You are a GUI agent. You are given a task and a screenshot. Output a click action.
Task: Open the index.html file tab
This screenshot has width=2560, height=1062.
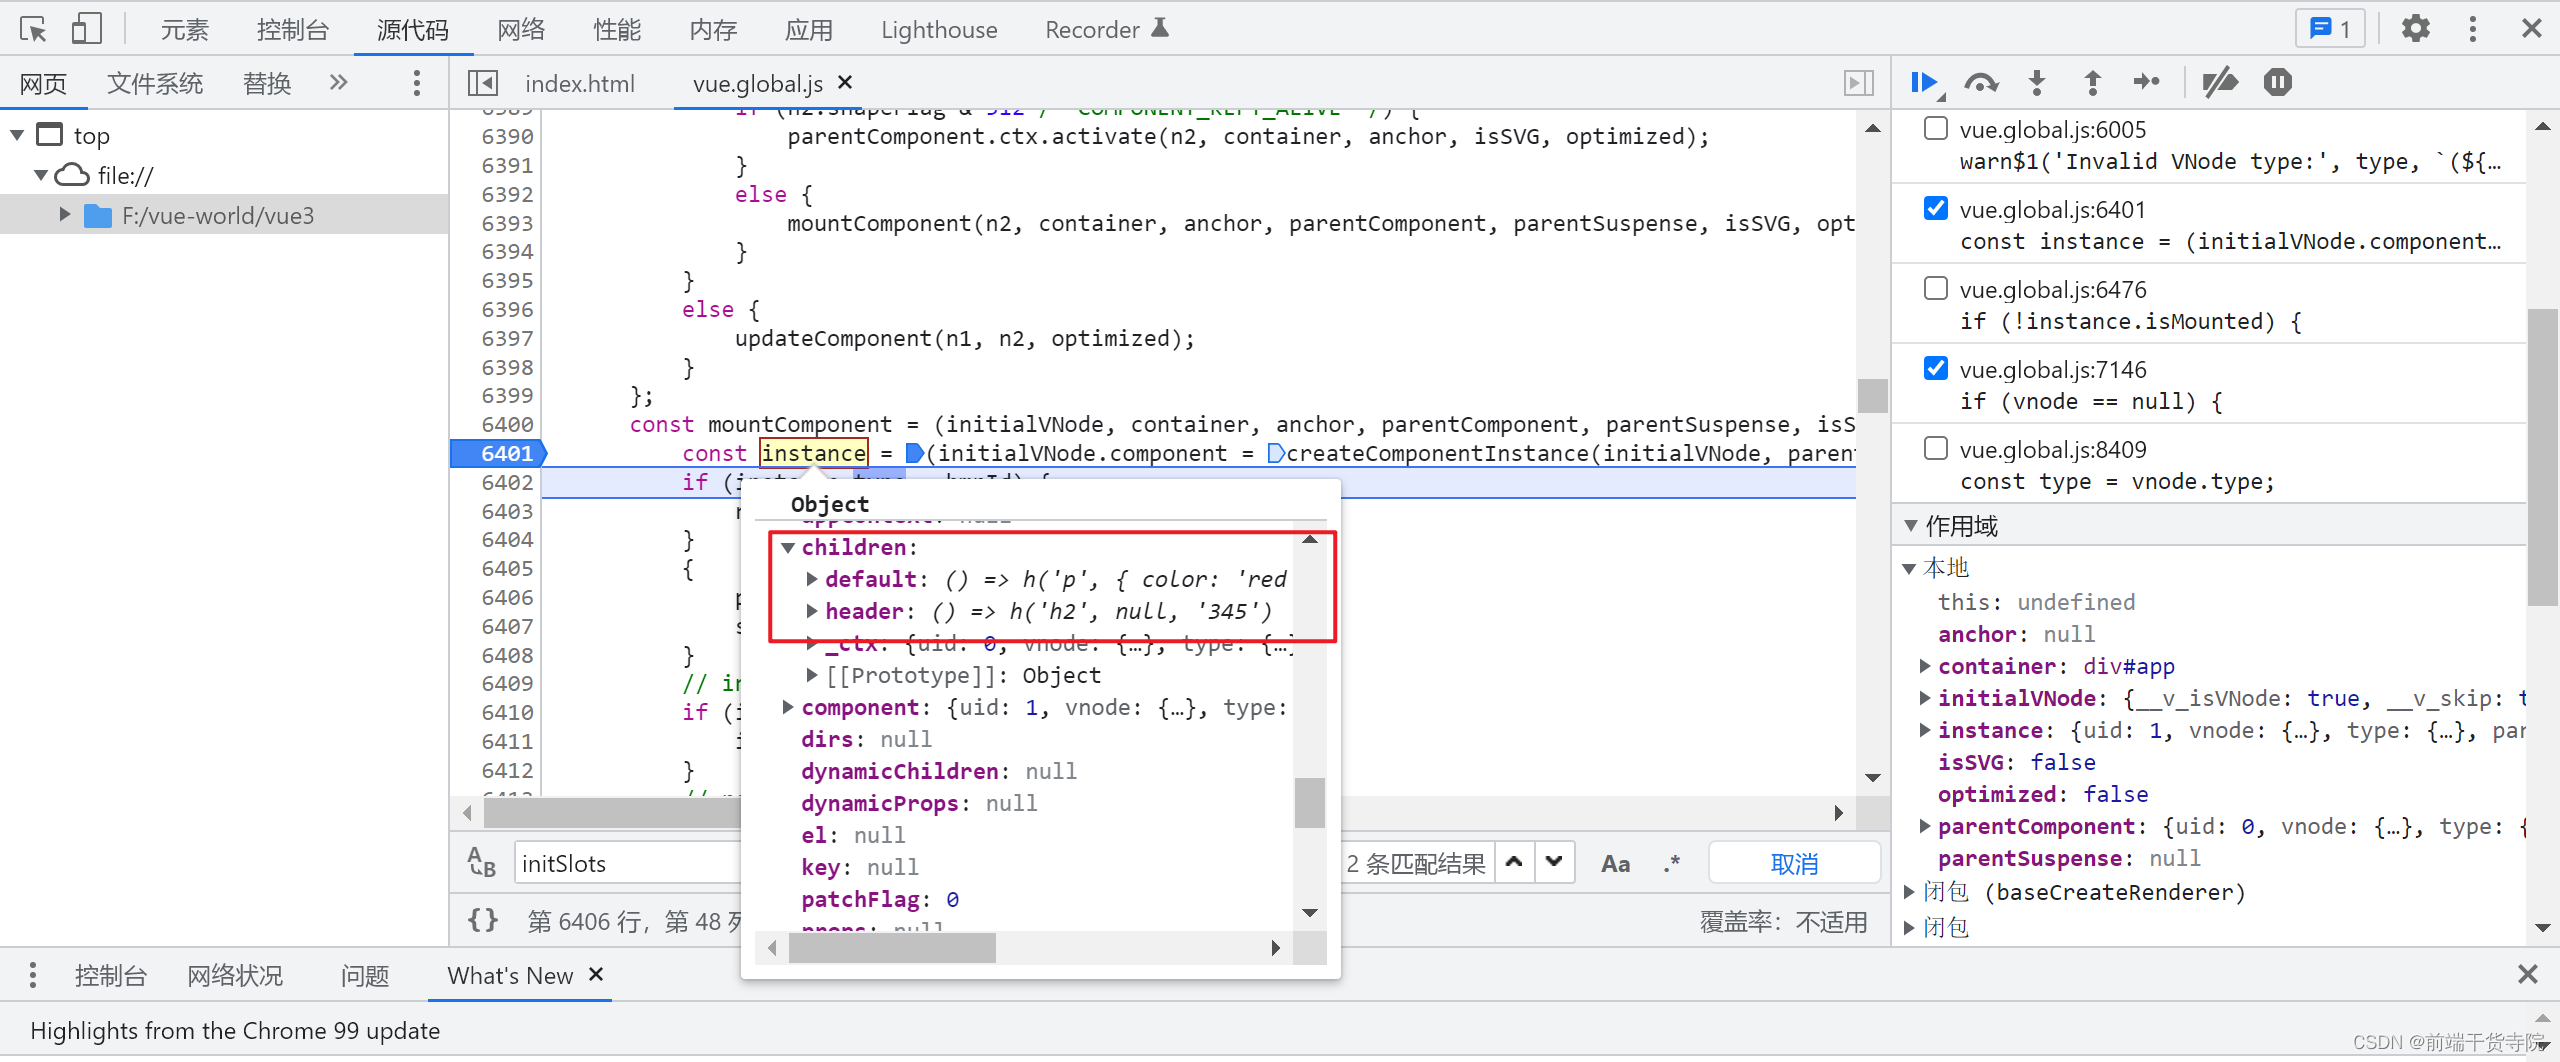pyautogui.click(x=580, y=83)
